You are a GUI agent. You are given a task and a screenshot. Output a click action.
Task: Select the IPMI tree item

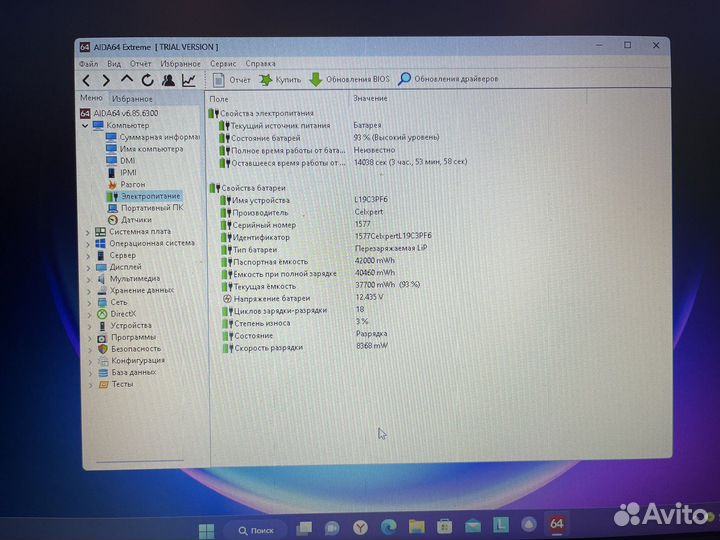pos(121,173)
